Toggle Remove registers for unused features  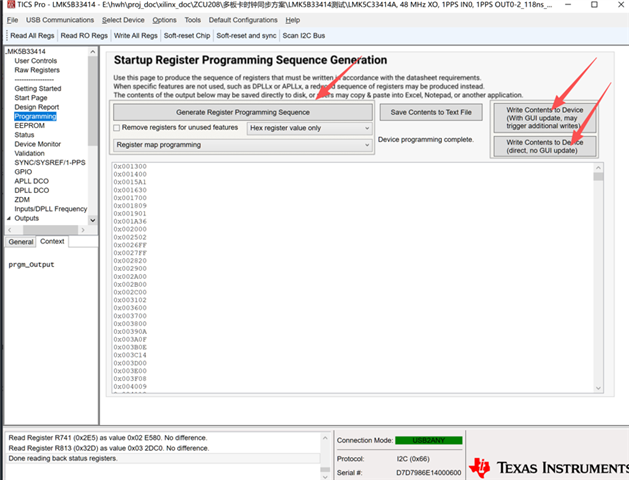coord(117,128)
